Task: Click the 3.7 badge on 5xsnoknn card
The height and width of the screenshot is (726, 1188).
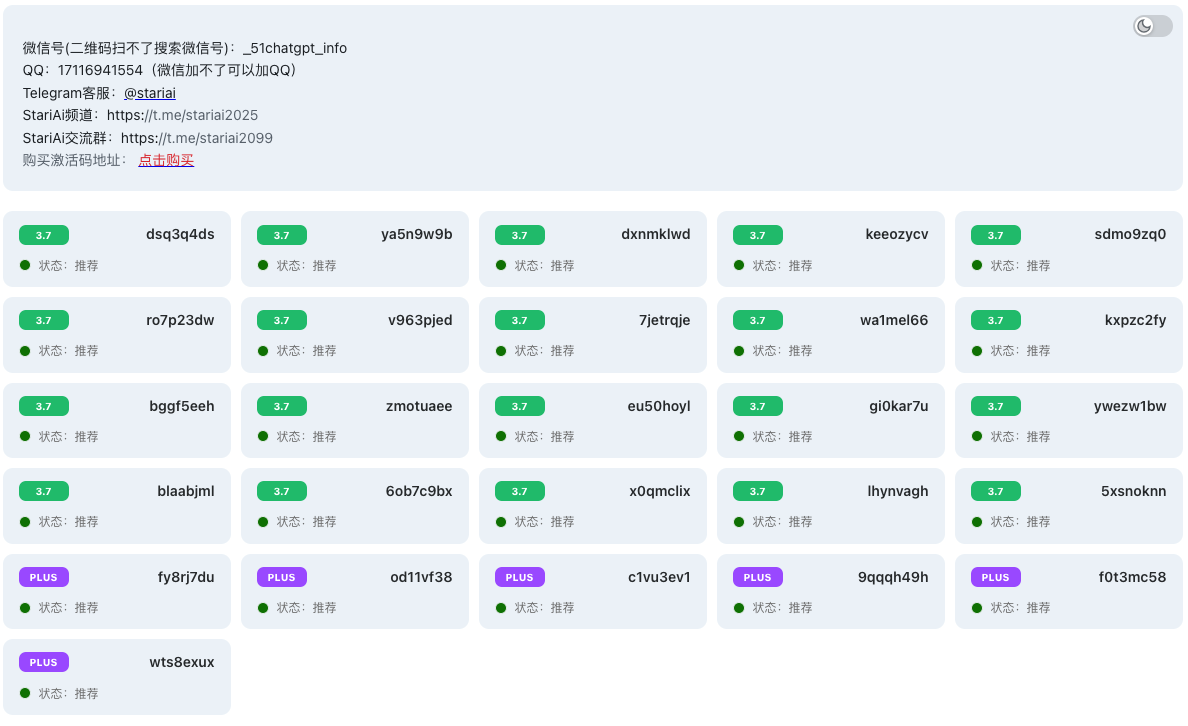Action: click(x=996, y=491)
